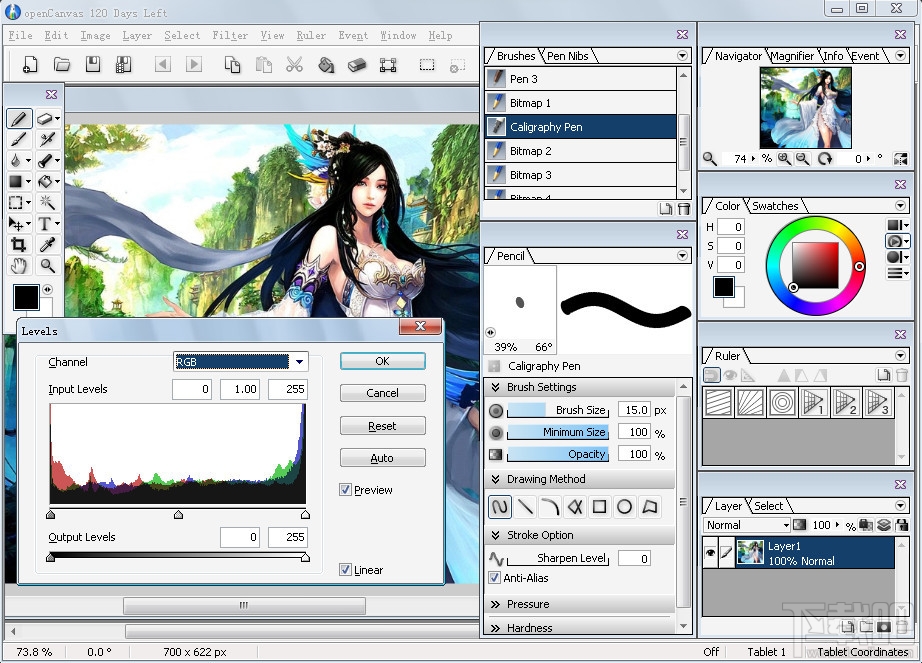Select the Crop tool
This screenshot has height=663, width=922.
tap(17, 245)
